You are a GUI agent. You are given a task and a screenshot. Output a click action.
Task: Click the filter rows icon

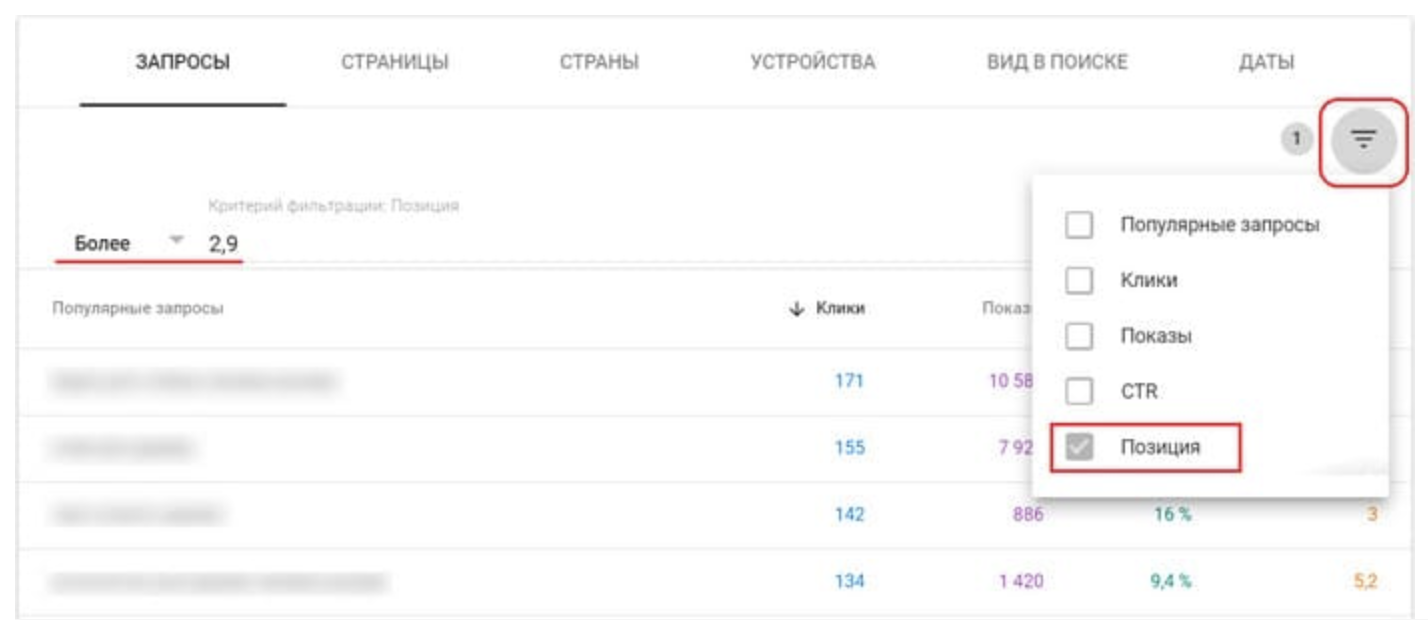click(1364, 140)
